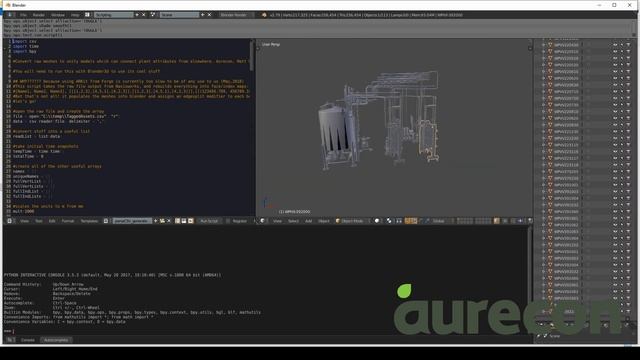Click the Autocomplete button
This screenshot has height=360, width=640.
pyautogui.click(x=56, y=340)
